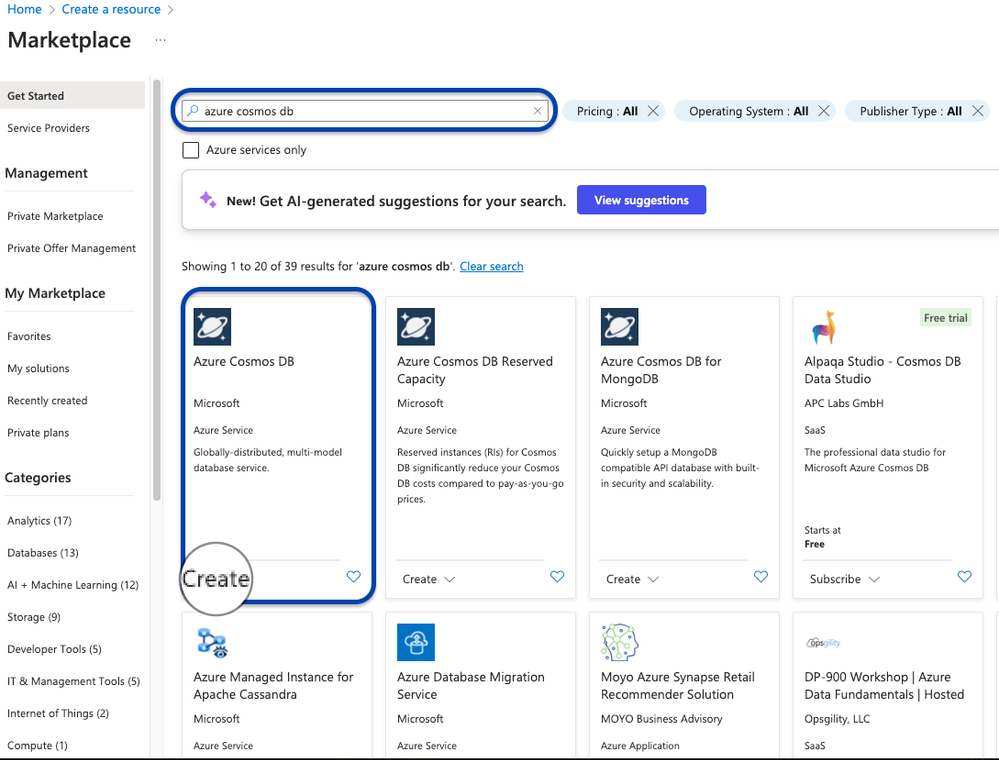
Task: Click inside the marketplace search field
Action: (x=366, y=111)
